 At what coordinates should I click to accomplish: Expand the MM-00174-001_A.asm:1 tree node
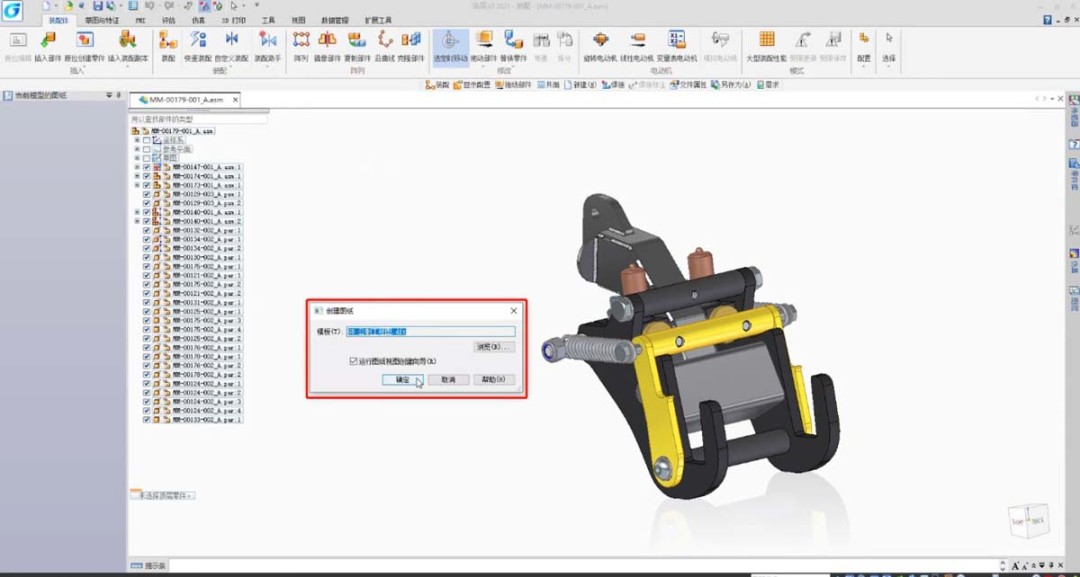pyautogui.click(x=137, y=176)
